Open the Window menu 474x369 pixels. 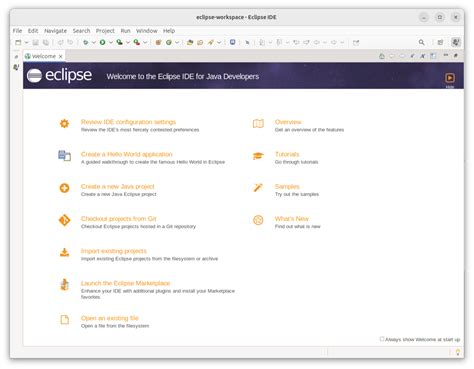point(147,31)
